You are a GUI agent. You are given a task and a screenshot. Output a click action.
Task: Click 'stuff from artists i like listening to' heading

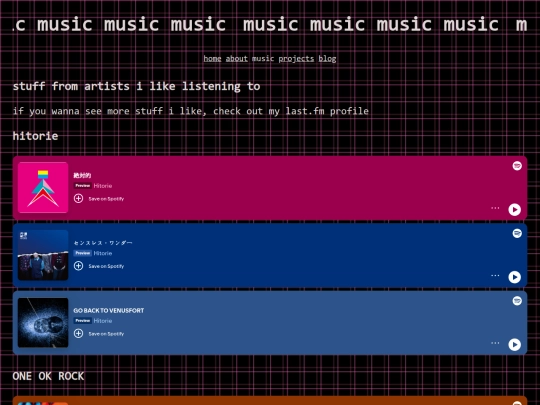tap(136, 86)
